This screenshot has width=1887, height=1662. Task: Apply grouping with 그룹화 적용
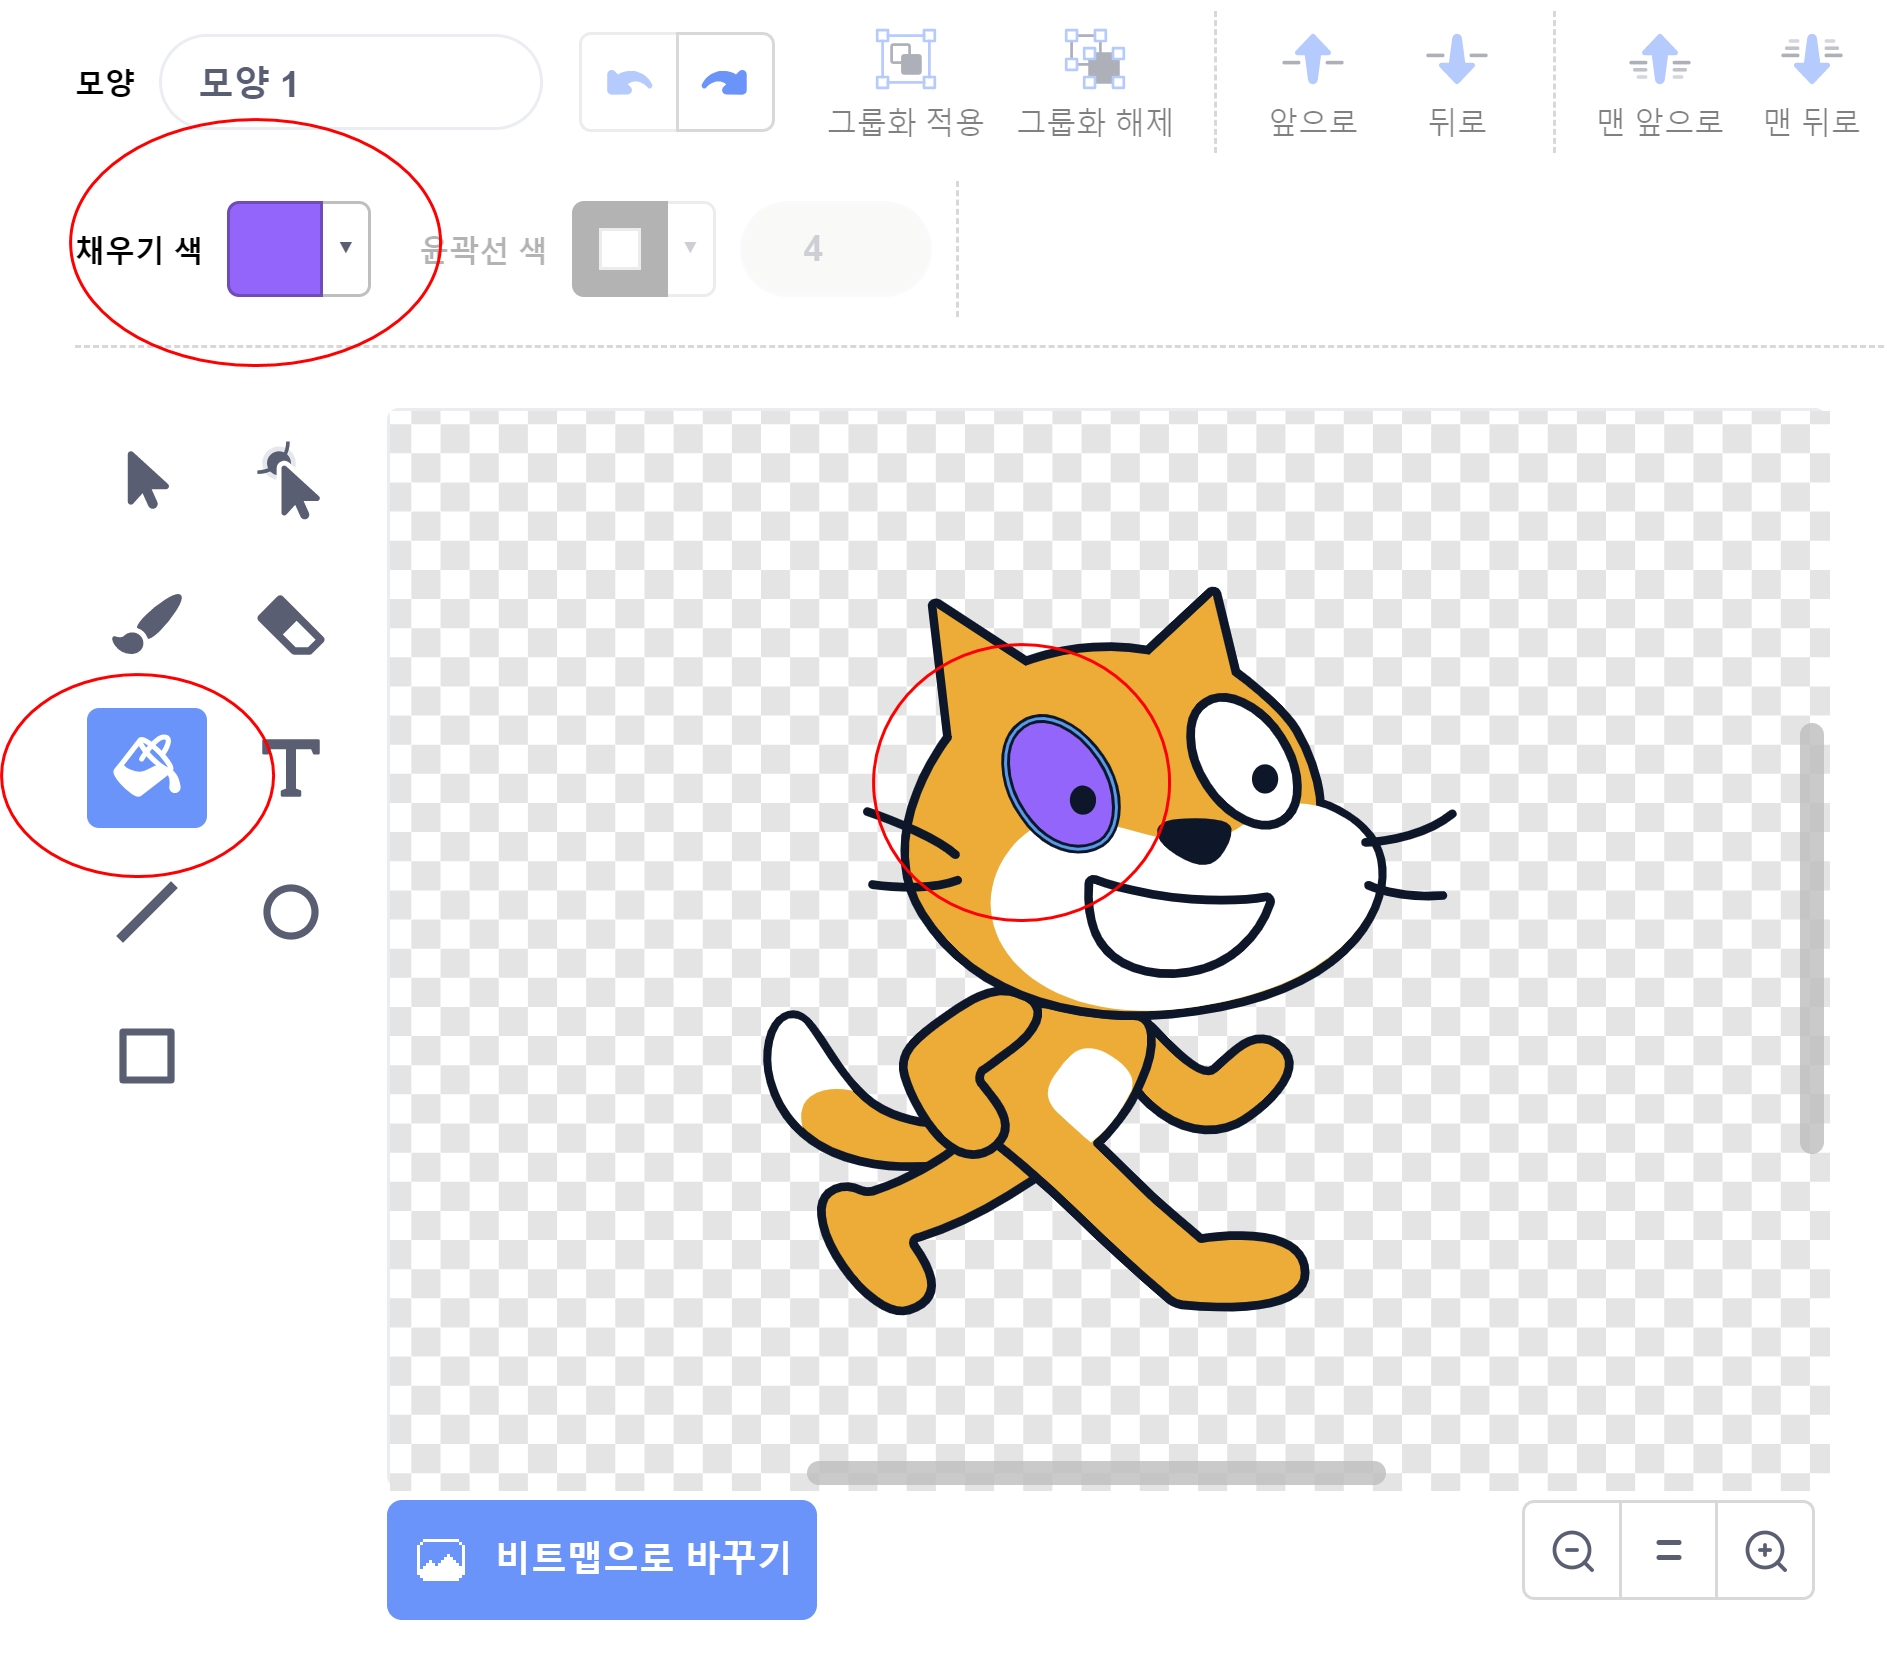906,84
